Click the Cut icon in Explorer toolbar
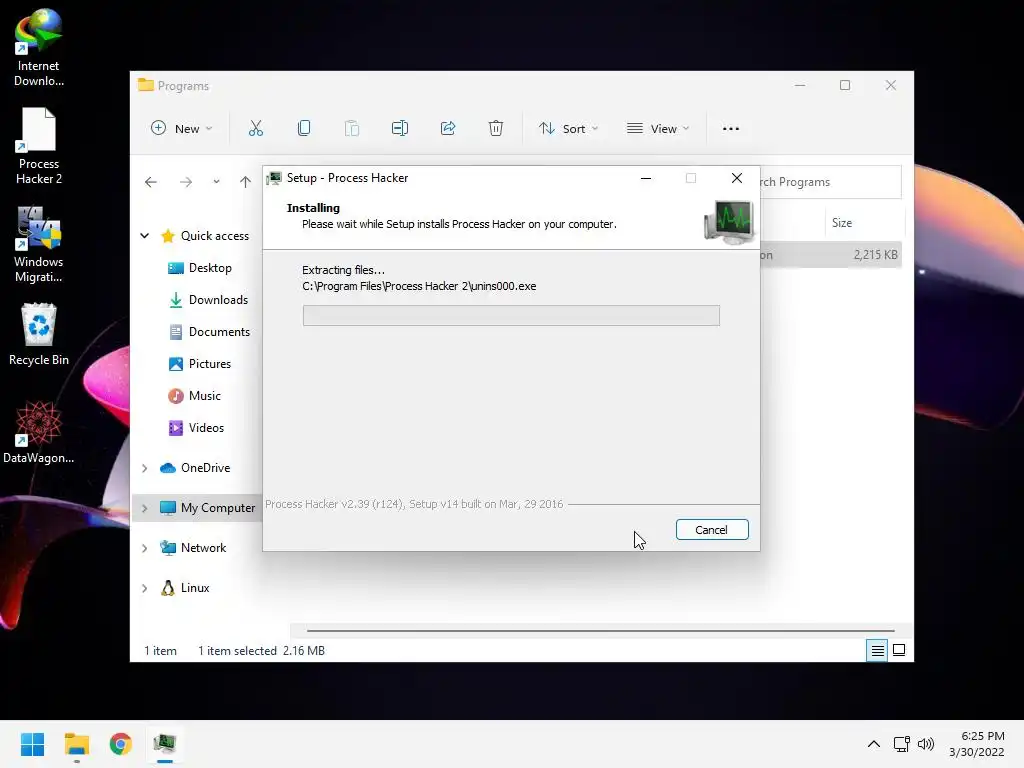 coord(255,128)
